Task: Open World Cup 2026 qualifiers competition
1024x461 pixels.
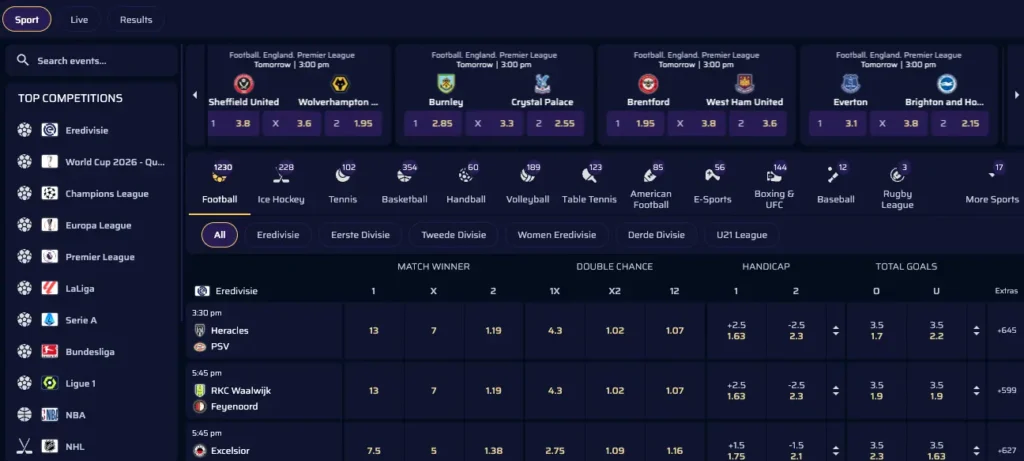Action: point(91,162)
